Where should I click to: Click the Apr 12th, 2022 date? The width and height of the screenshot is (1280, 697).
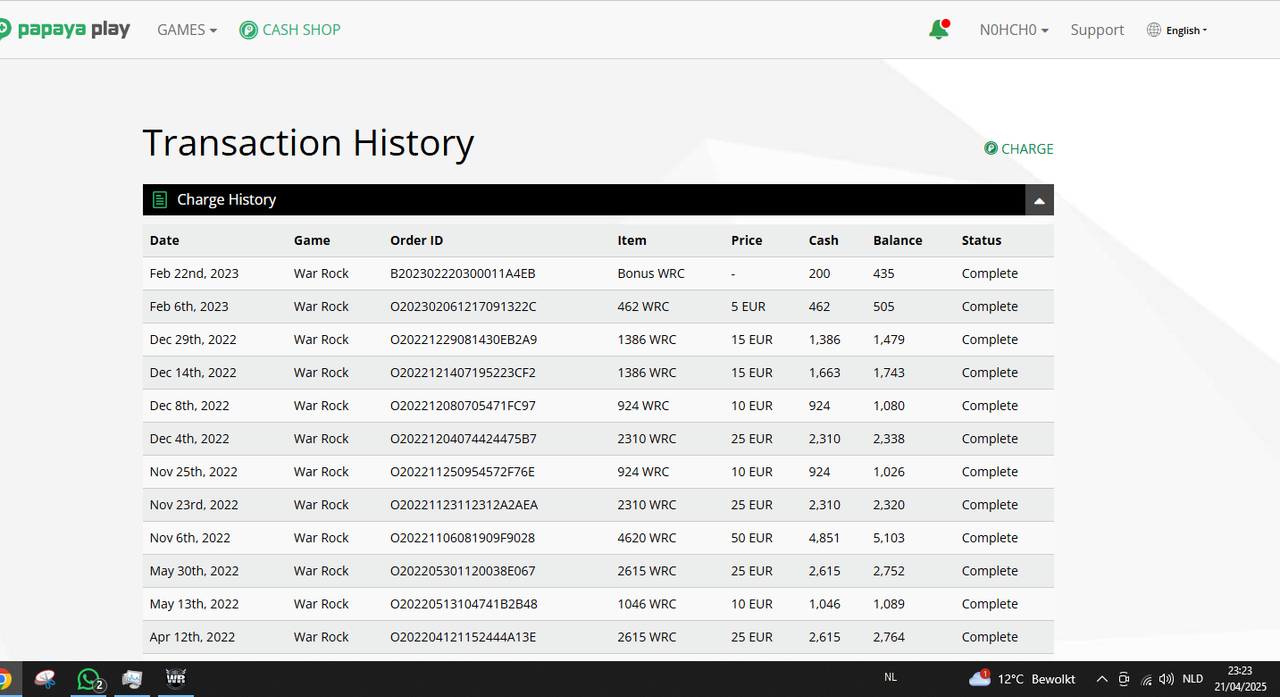(192, 636)
